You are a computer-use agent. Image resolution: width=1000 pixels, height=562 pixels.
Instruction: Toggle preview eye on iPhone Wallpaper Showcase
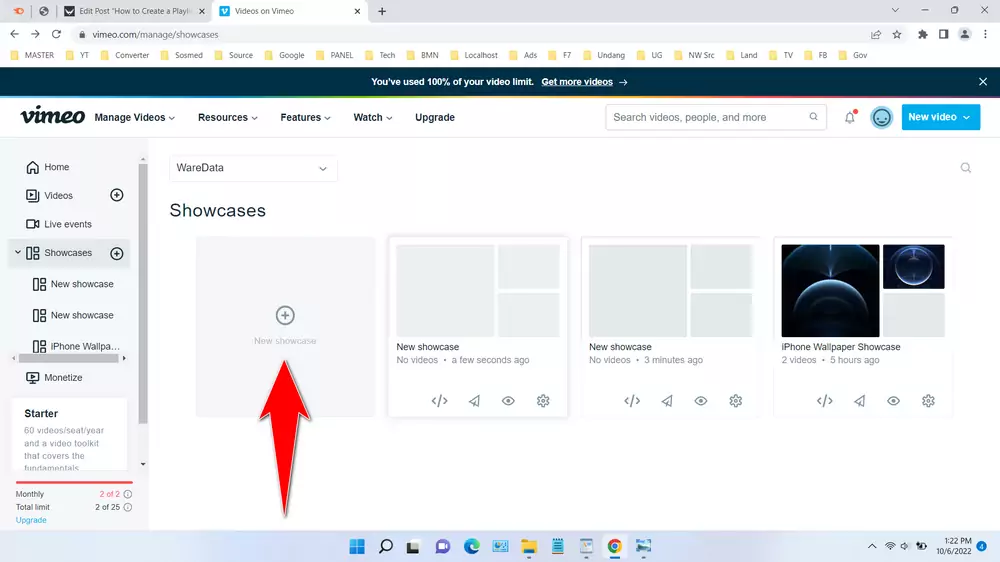click(893, 401)
